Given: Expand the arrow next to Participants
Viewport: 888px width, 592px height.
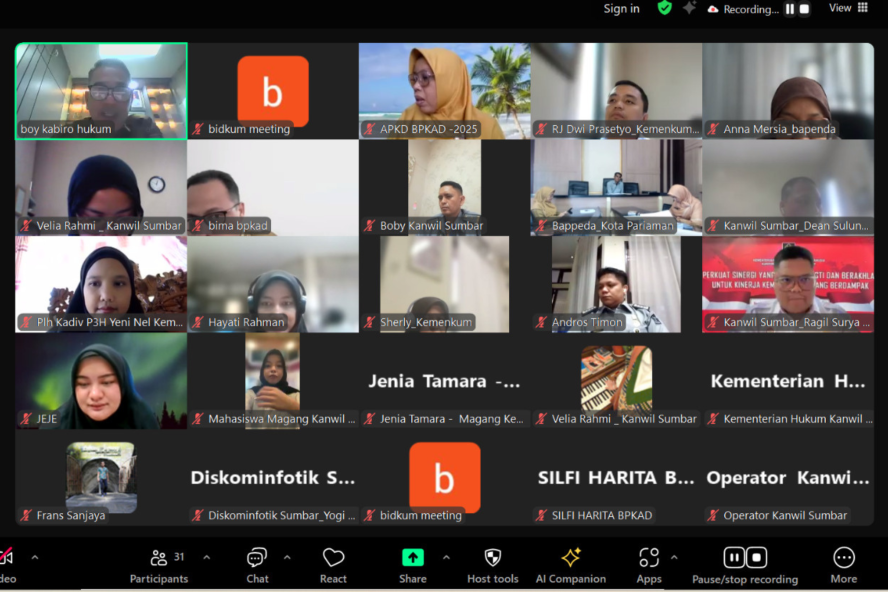Looking at the screenshot, I should click(207, 557).
